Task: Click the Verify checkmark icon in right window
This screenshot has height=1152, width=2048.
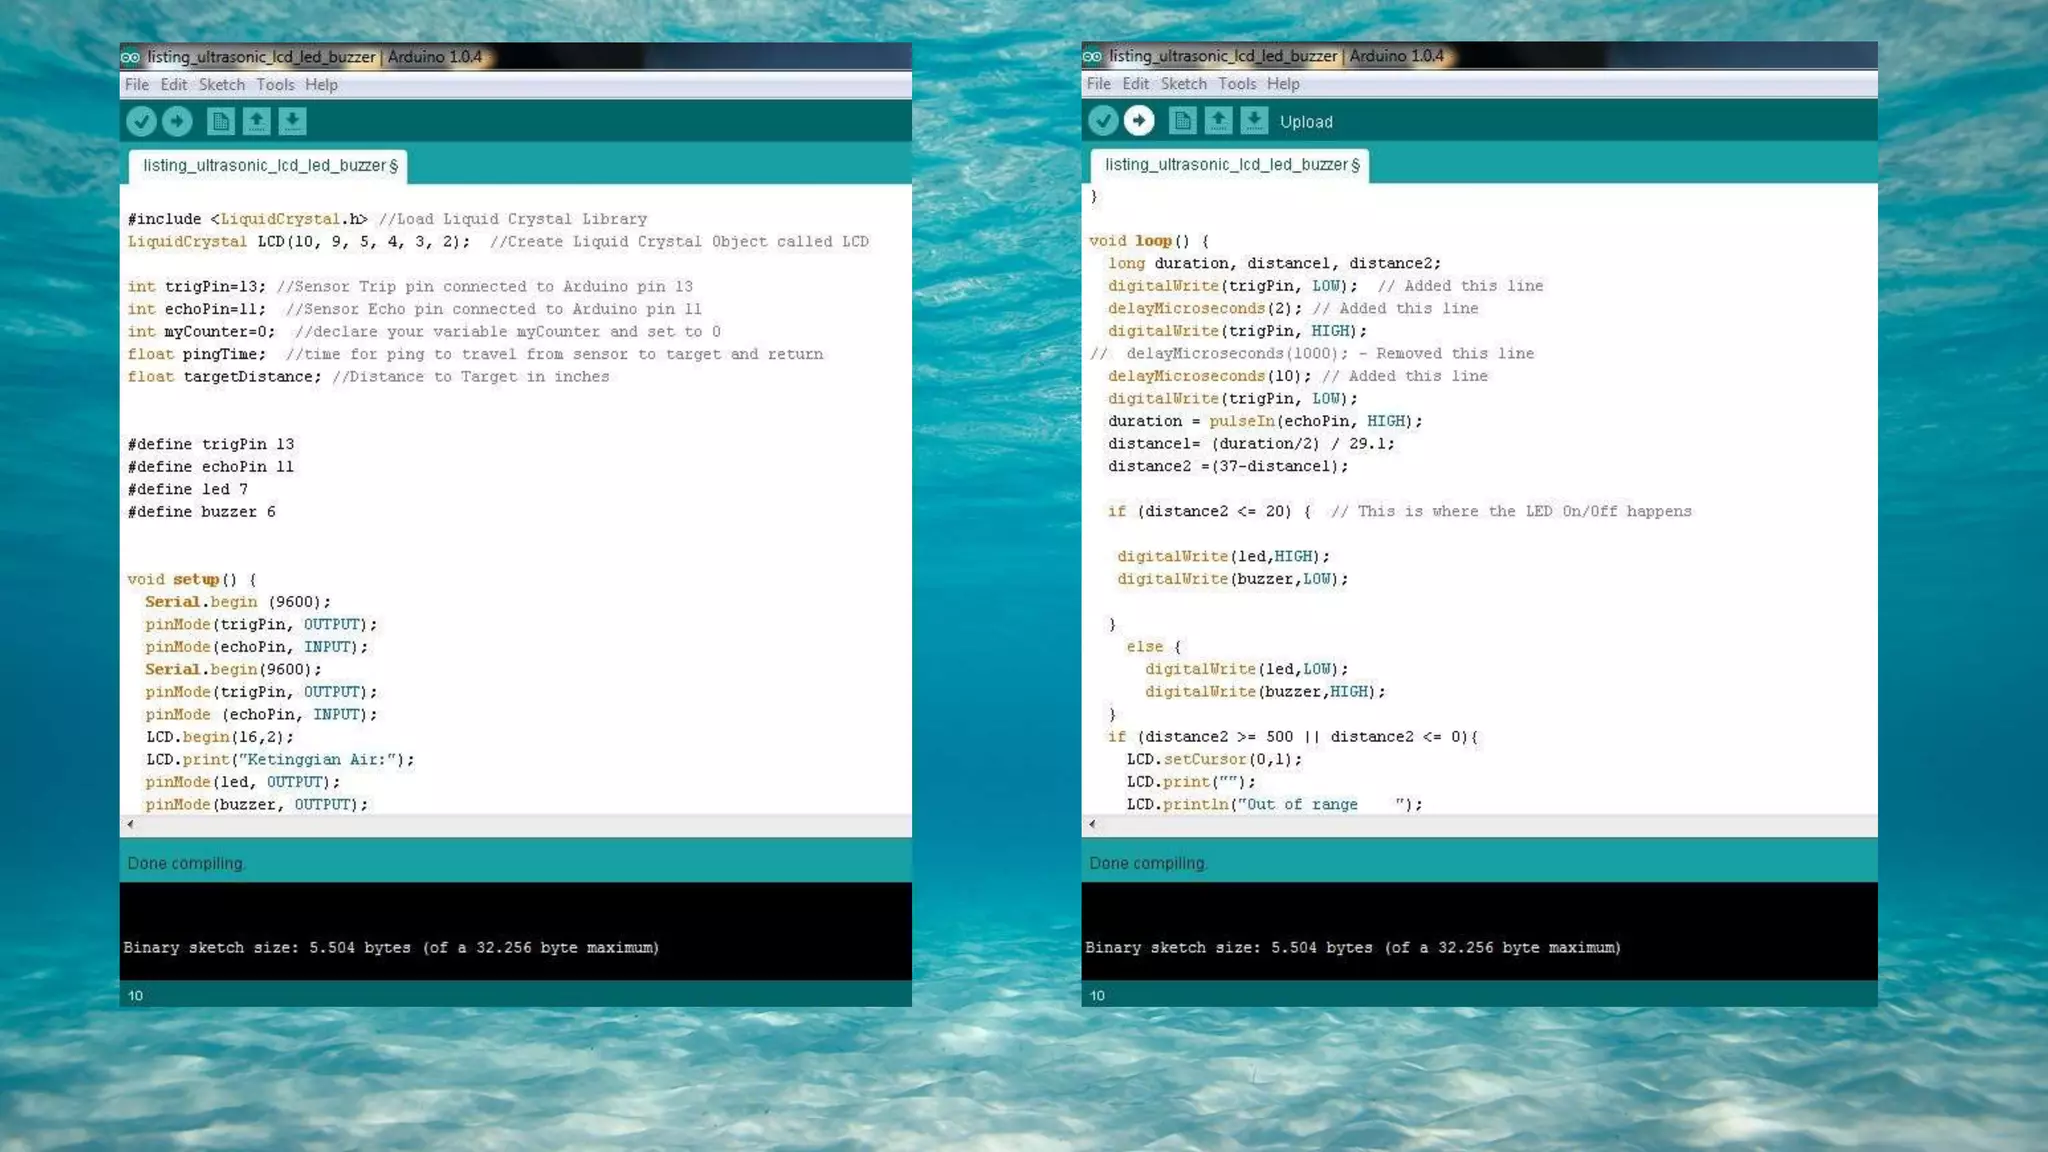Action: (1103, 121)
